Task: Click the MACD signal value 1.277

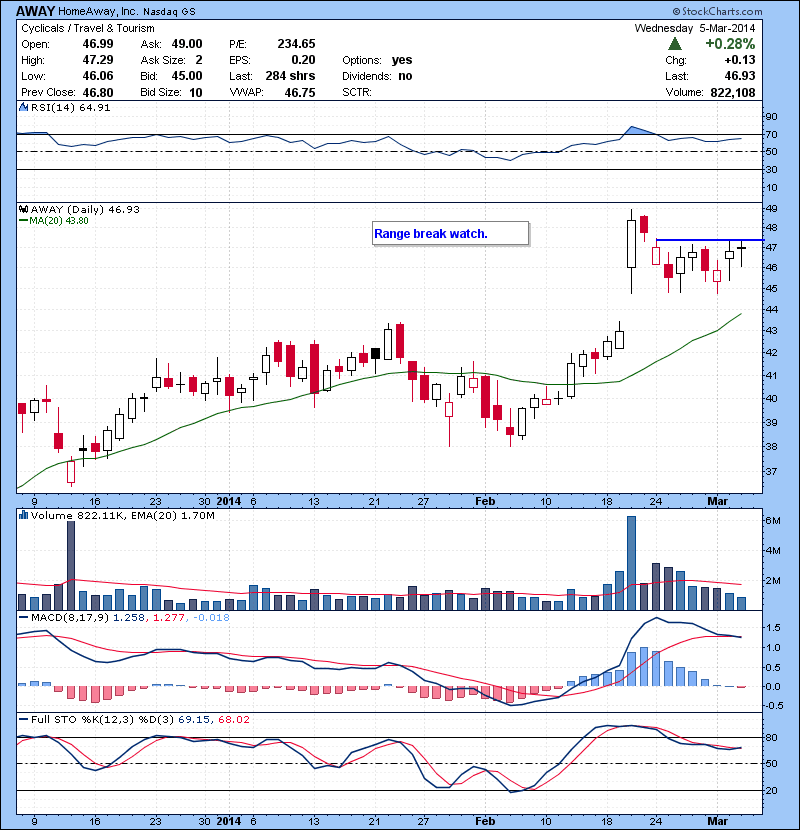Action: [x=169, y=617]
